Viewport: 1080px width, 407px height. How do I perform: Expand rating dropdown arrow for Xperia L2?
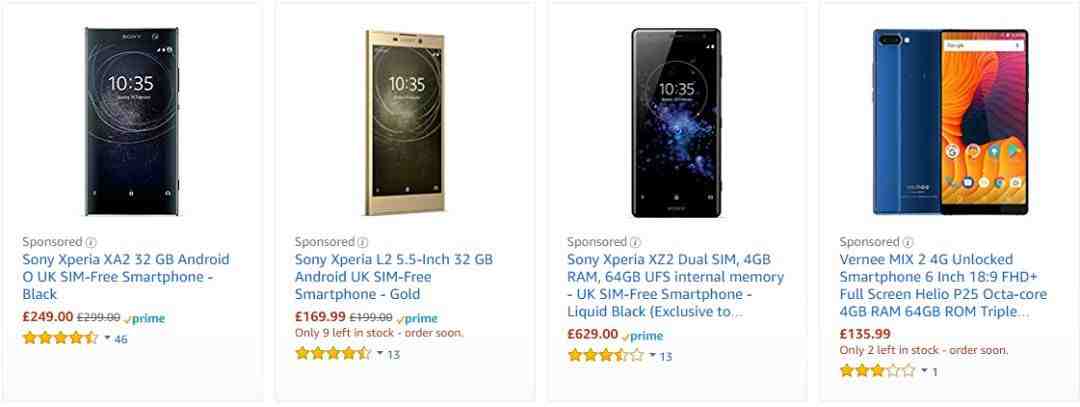380,354
